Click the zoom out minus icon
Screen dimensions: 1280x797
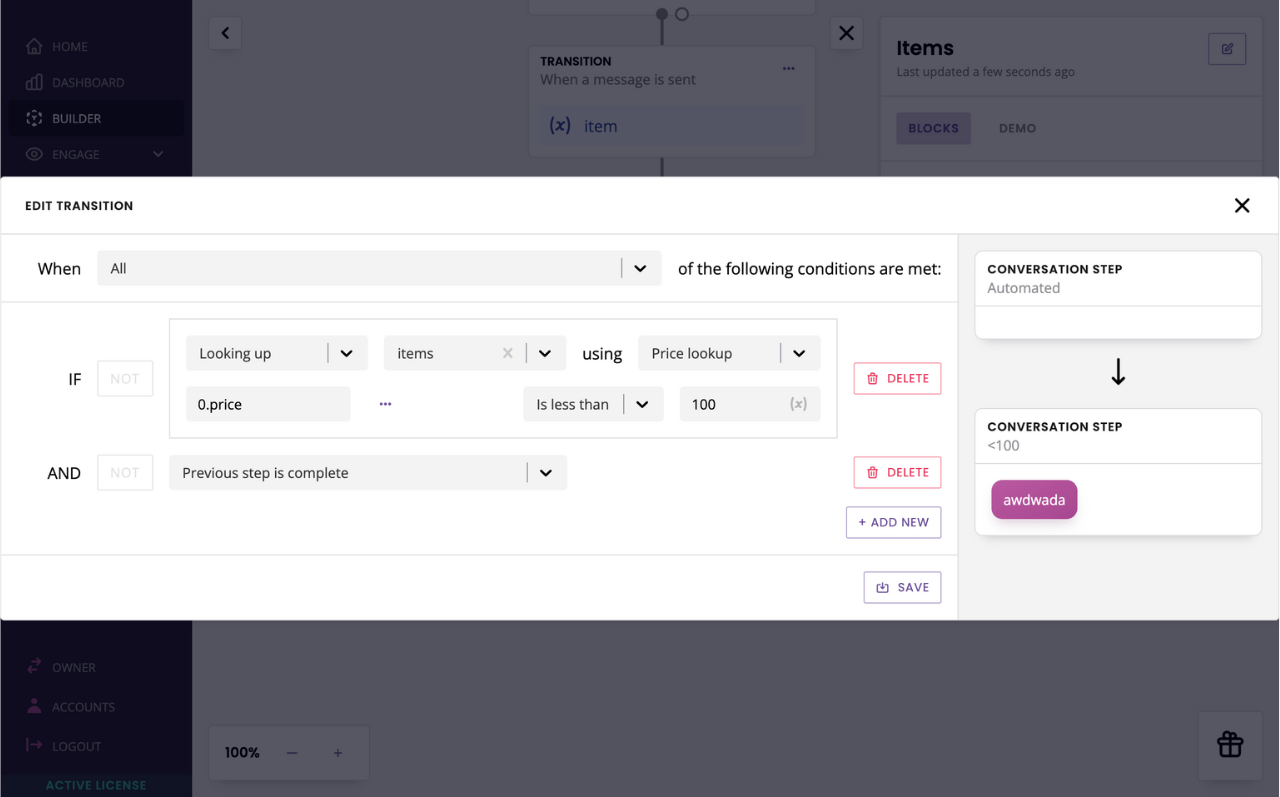pos(292,752)
